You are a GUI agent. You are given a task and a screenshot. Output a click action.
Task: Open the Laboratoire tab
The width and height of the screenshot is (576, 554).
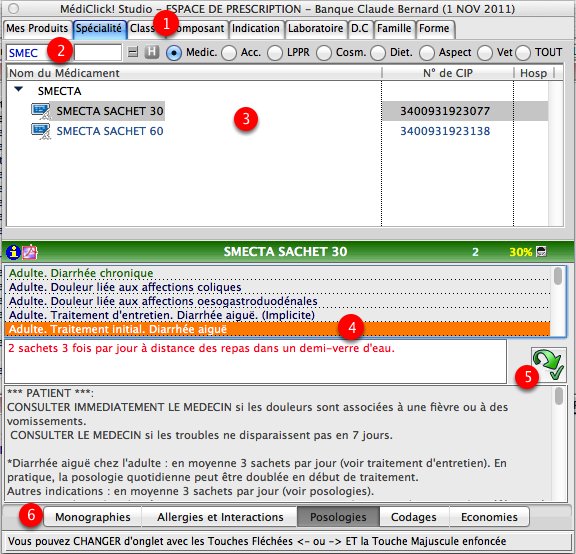coord(316,29)
